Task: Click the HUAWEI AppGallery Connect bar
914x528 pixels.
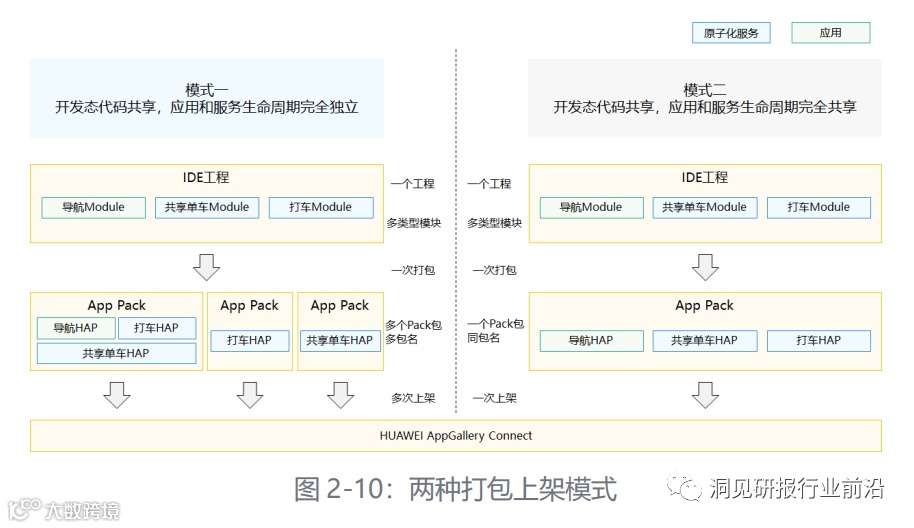Action: (x=456, y=436)
